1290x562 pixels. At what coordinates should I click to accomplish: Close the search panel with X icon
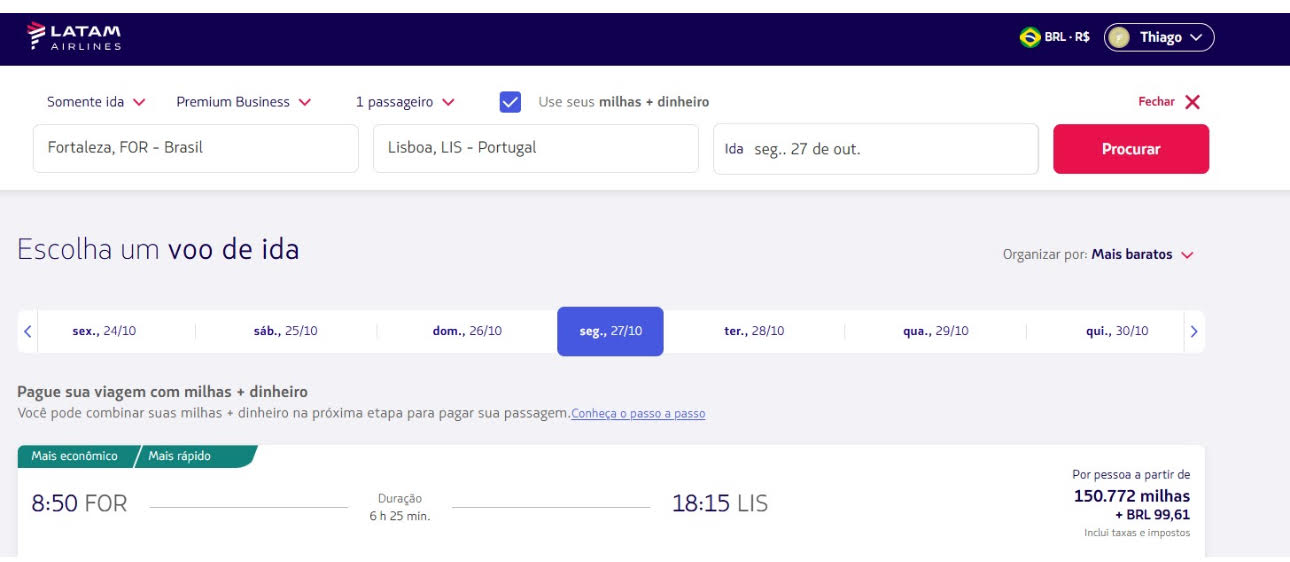click(1192, 102)
